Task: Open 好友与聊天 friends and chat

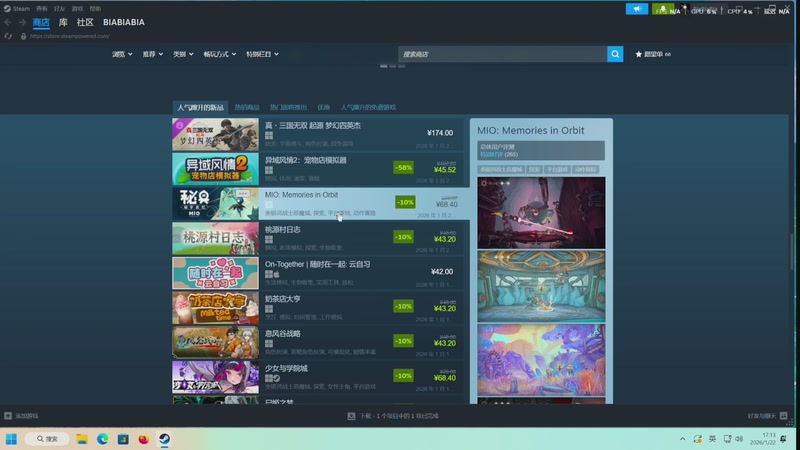Action: pos(762,416)
